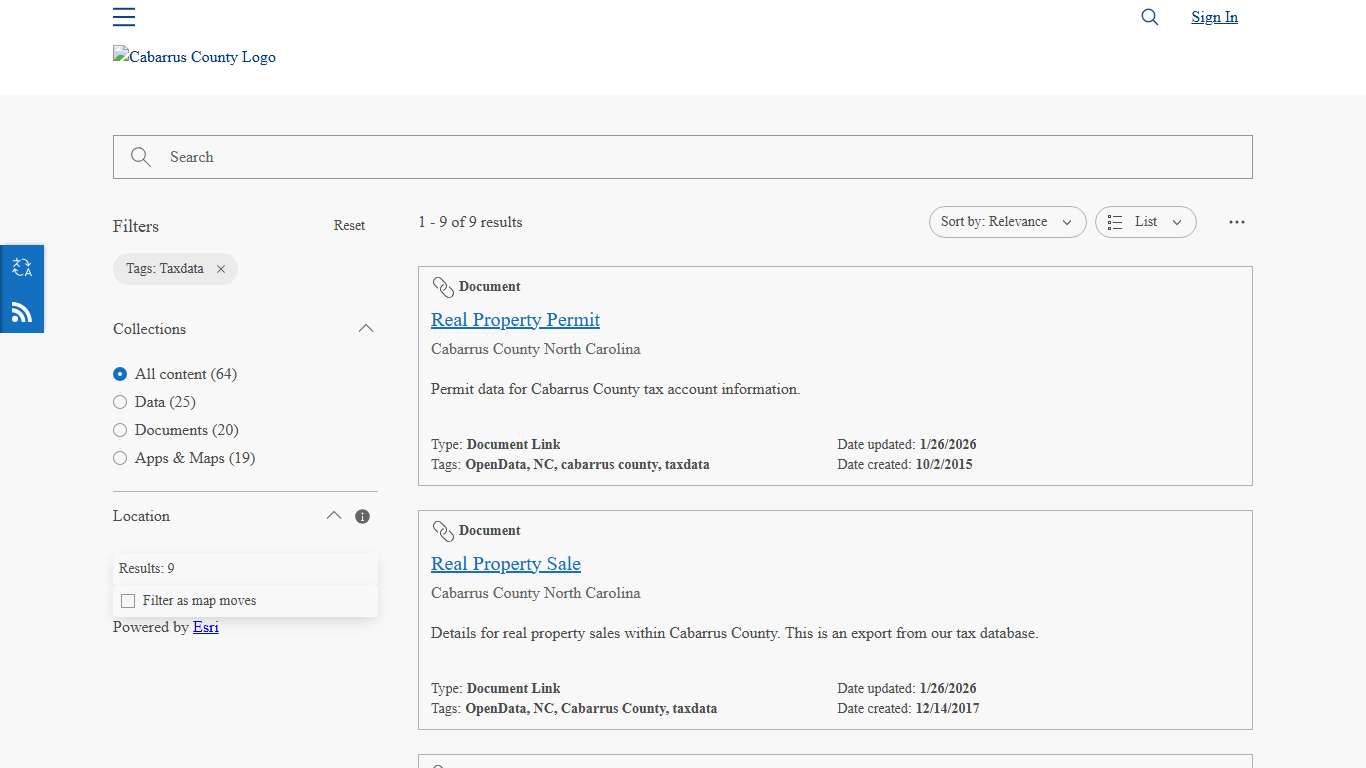Screen dimensions: 1366x768
Task: Click the search magnifier icon top right
Action: click(1149, 17)
